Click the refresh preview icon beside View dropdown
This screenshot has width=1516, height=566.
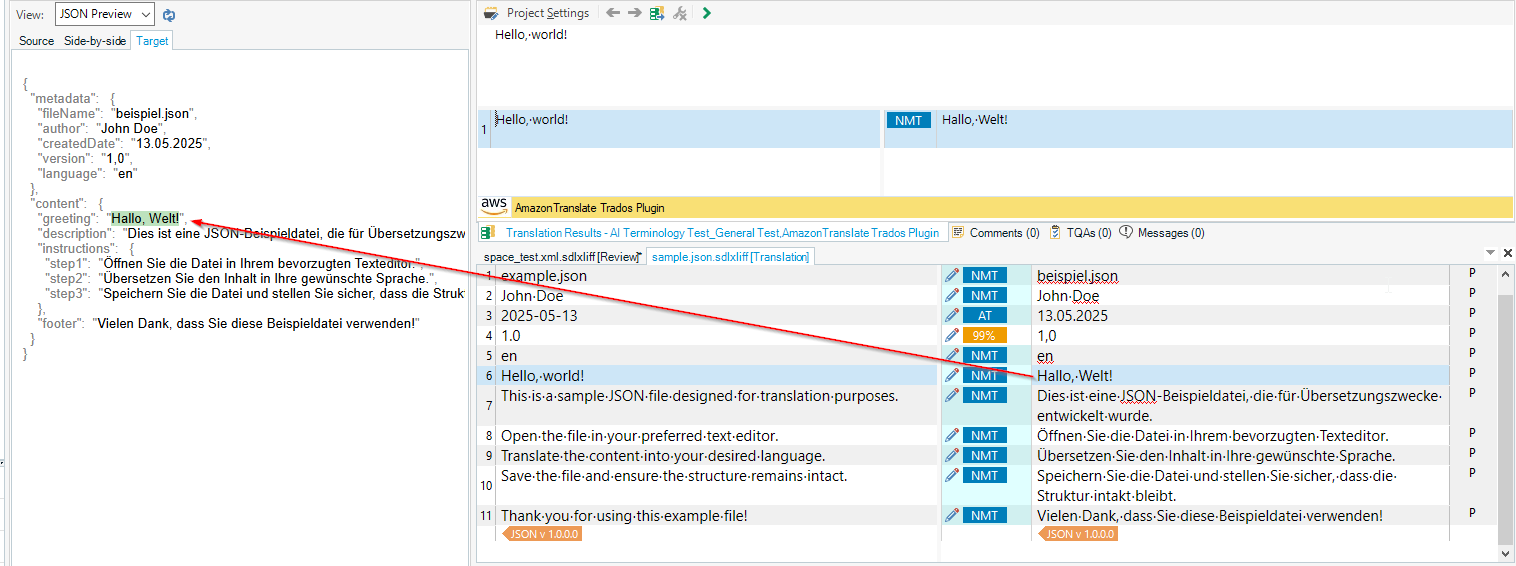(x=169, y=15)
